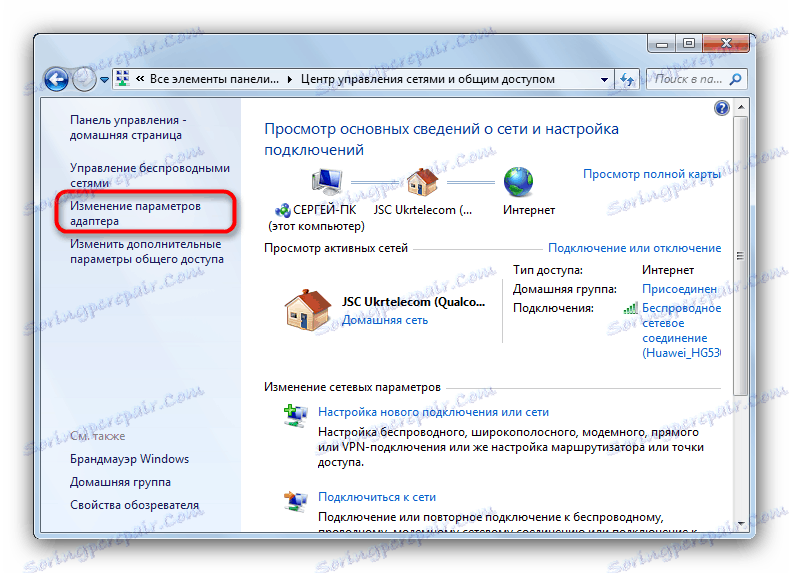Click the blue Help question mark icon
This screenshot has height=573, width=790.
coord(721,108)
